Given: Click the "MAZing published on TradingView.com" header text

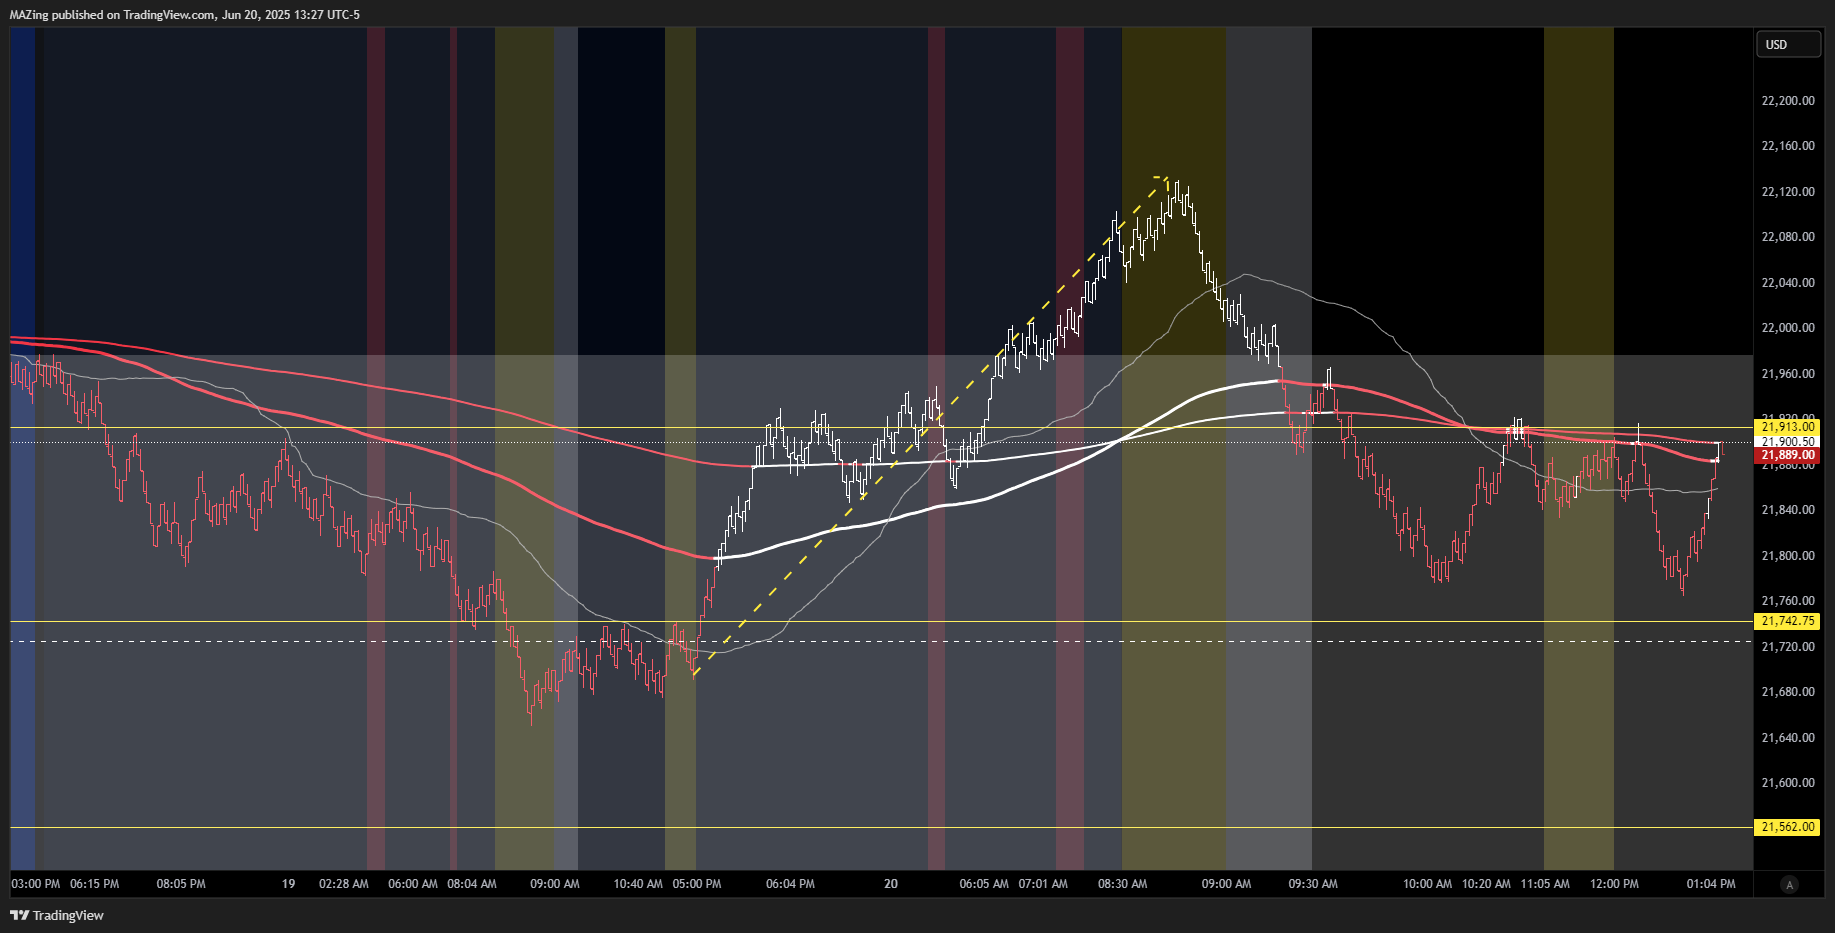Looking at the screenshot, I should click(112, 14).
